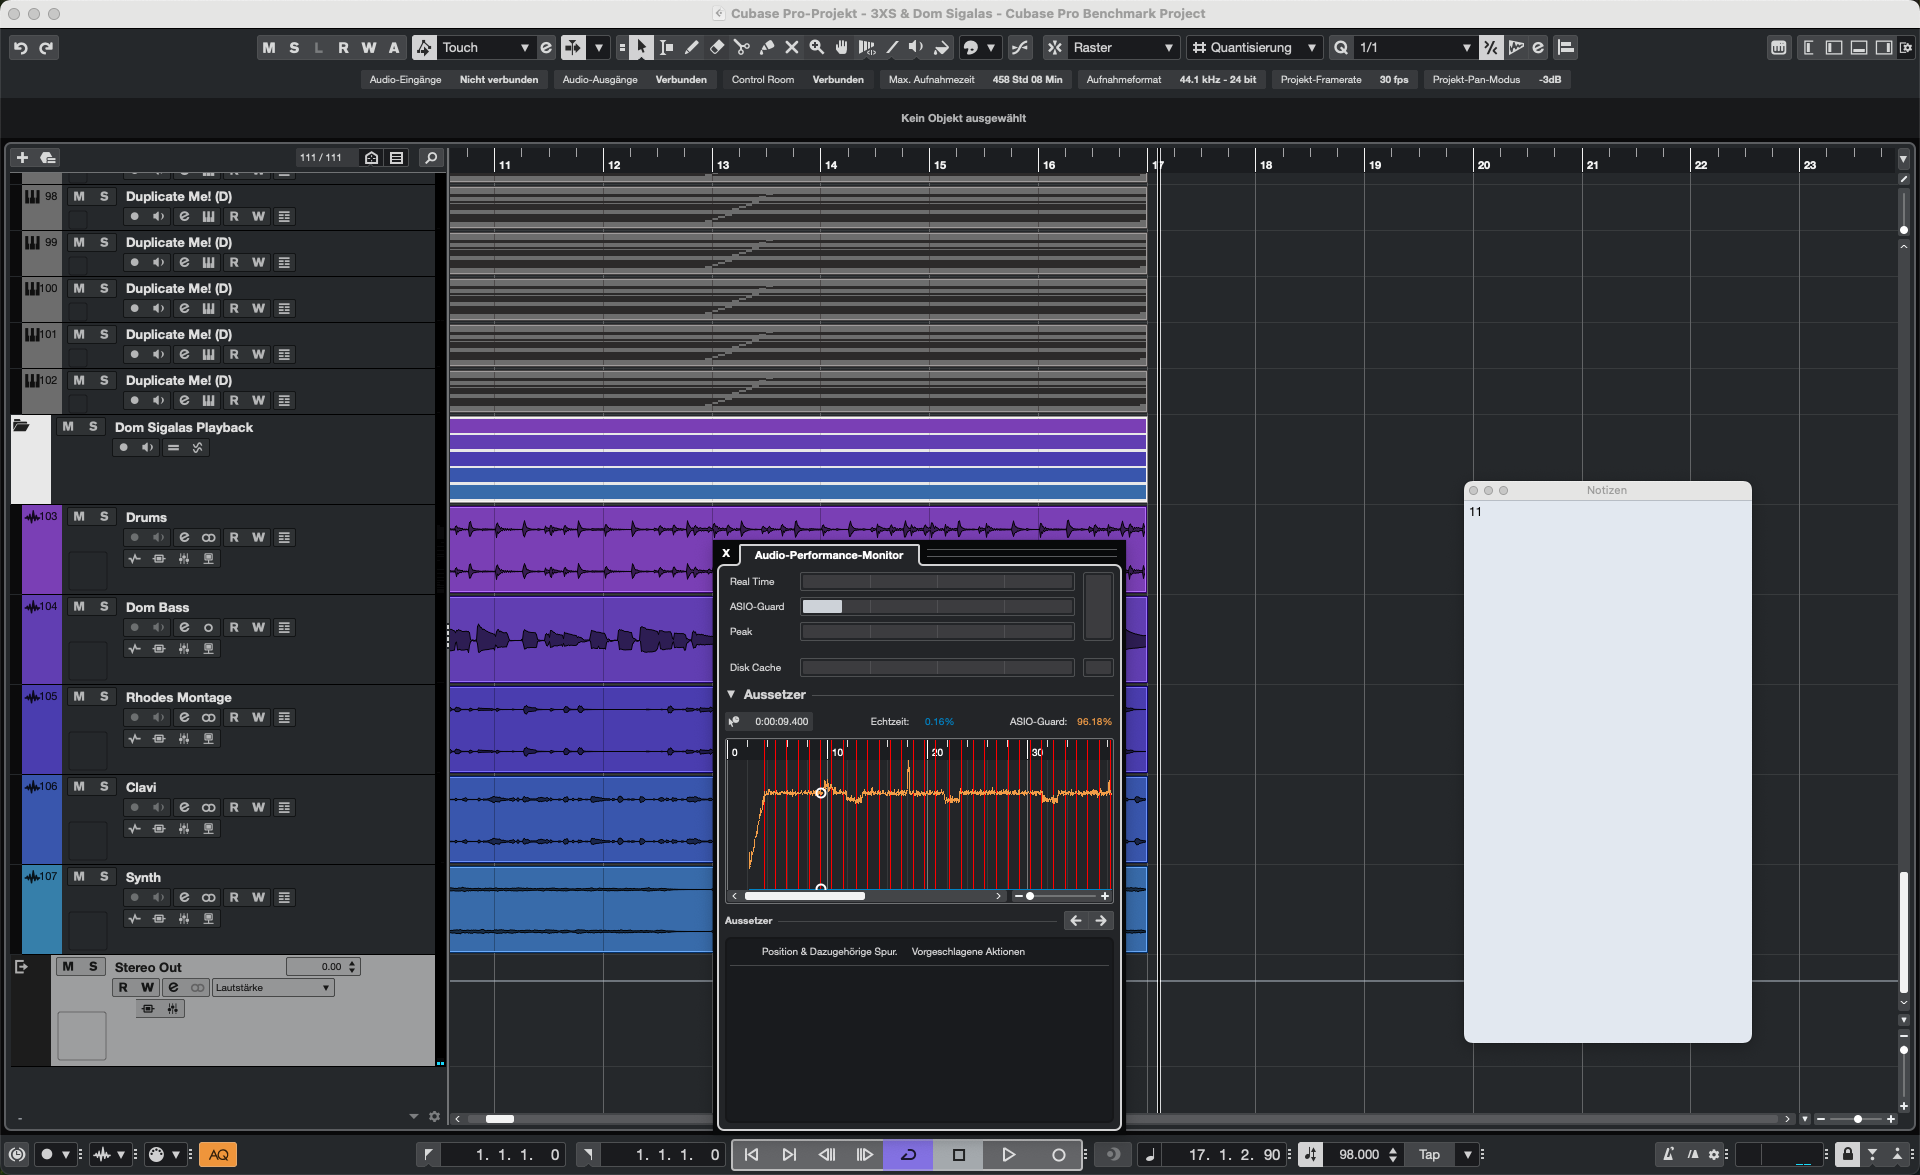
Task: Collapse the Aussetzer section triangle
Action: [731, 694]
